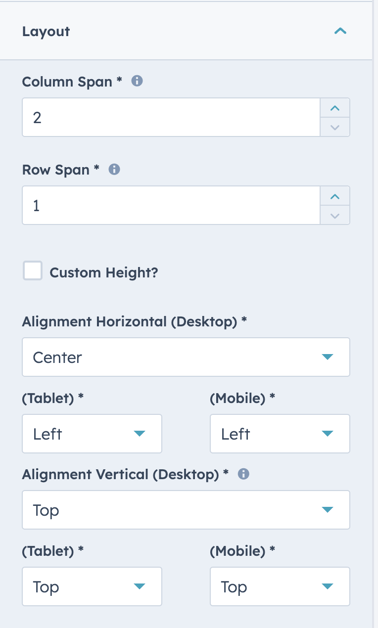Viewport: 378px width, 628px height.
Task: Enable the Custom Height checkbox
Action: pyautogui.click(x=32, y=271)
